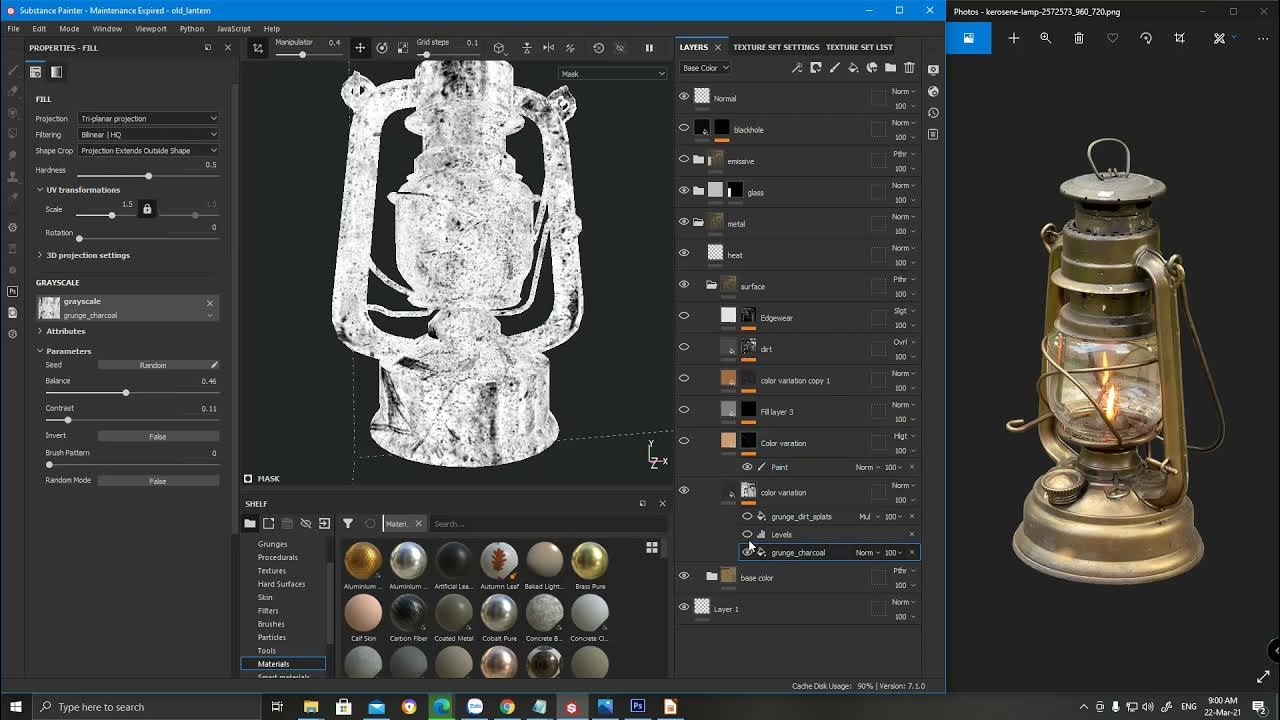Open the Python menu

pyautogui.click(x=192, y=29)
